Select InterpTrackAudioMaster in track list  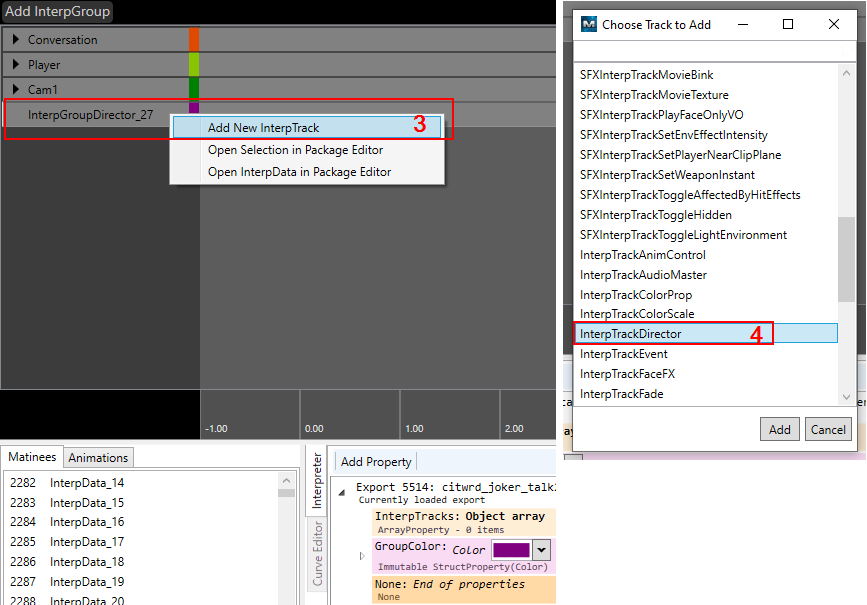click(706, 274)
